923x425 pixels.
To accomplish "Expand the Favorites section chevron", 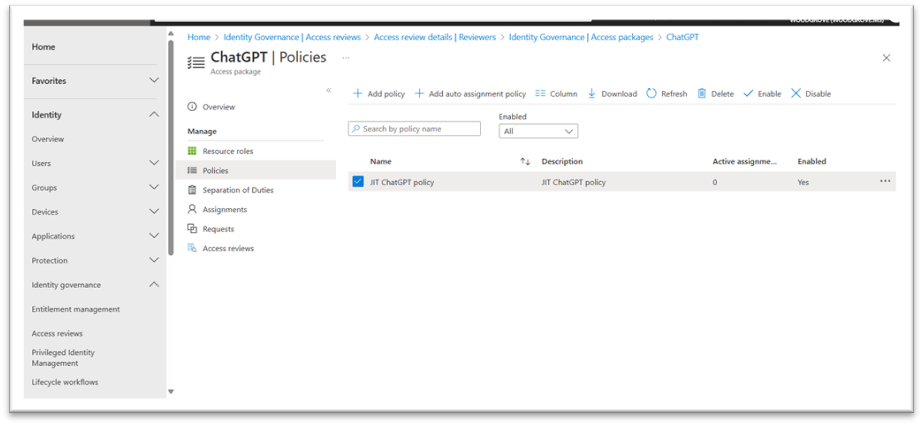I will pyautogui.click(x=154, y=80).
